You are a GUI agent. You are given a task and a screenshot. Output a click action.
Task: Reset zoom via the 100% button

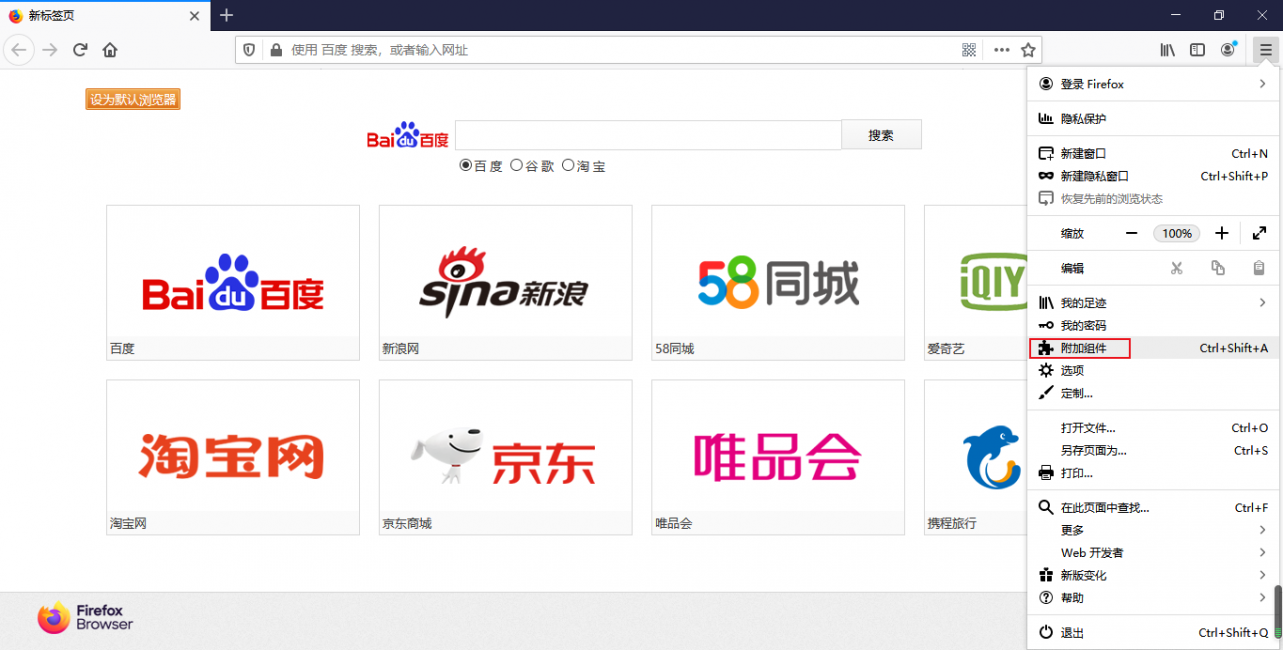(1177, 233)
